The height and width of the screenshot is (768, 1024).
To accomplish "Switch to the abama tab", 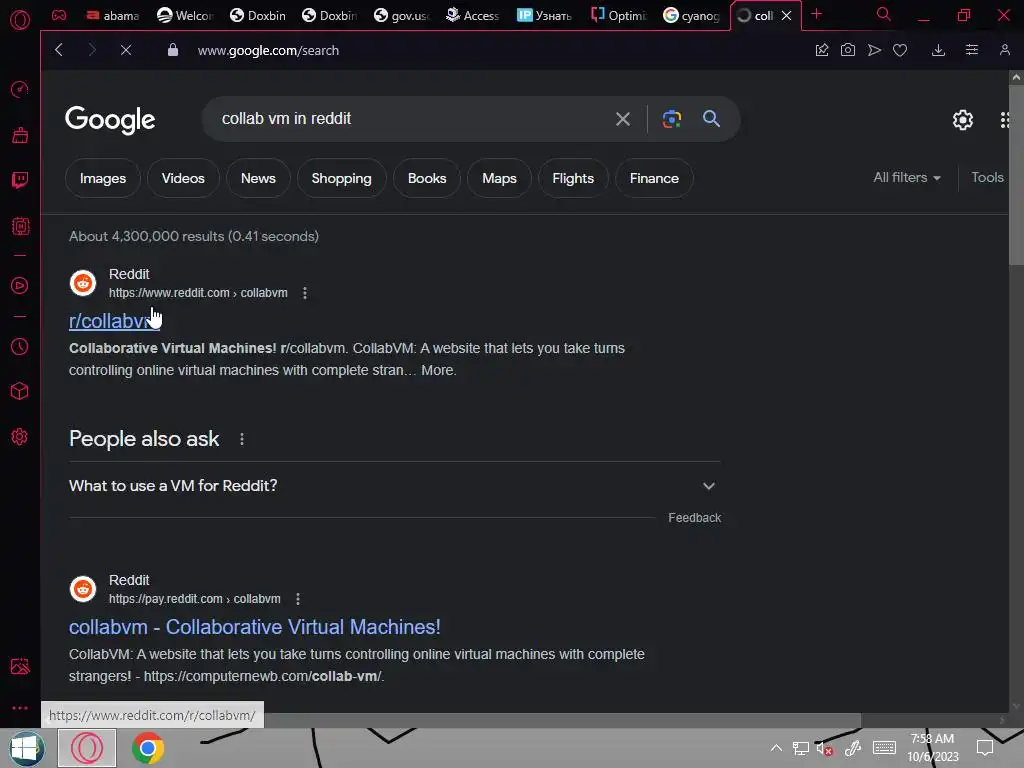I will (112, 16).
